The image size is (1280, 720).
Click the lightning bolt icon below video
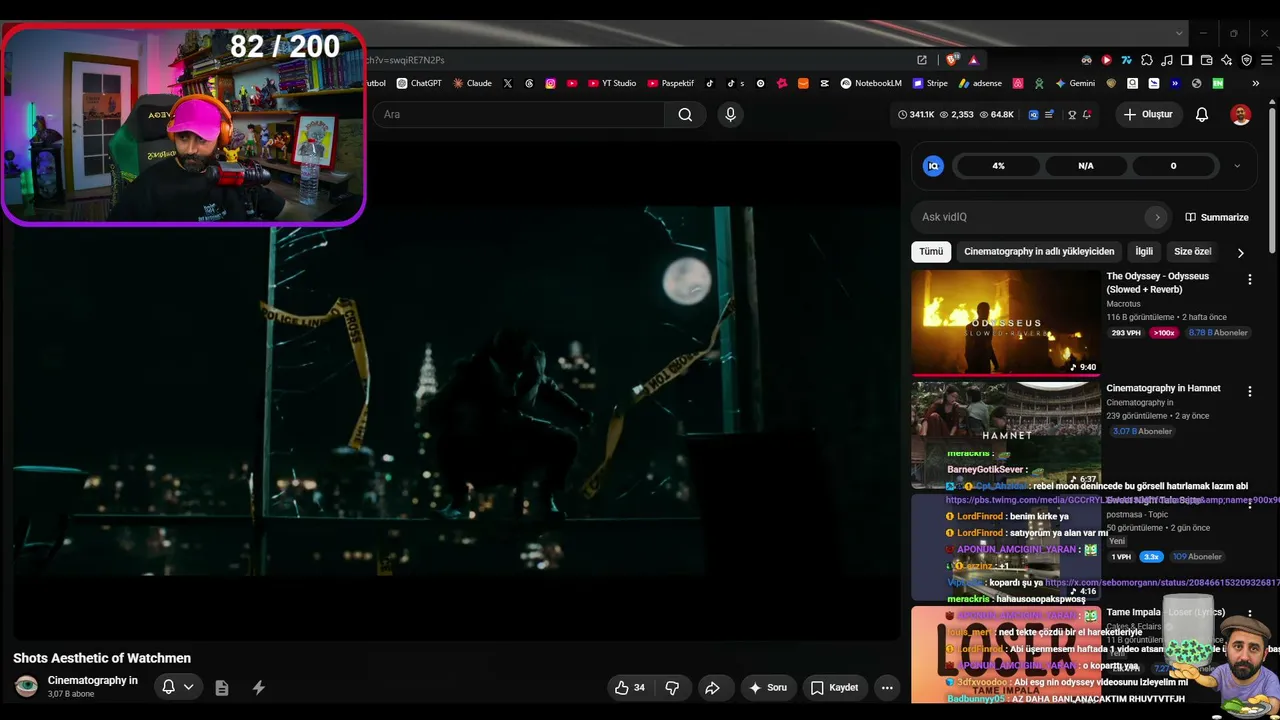258,688
